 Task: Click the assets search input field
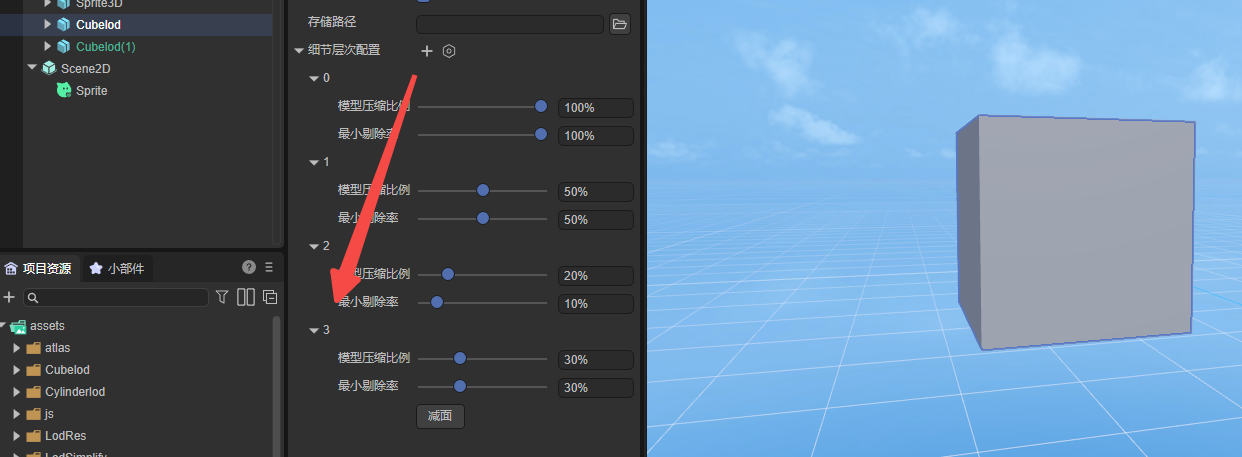(x=118, y=298)
